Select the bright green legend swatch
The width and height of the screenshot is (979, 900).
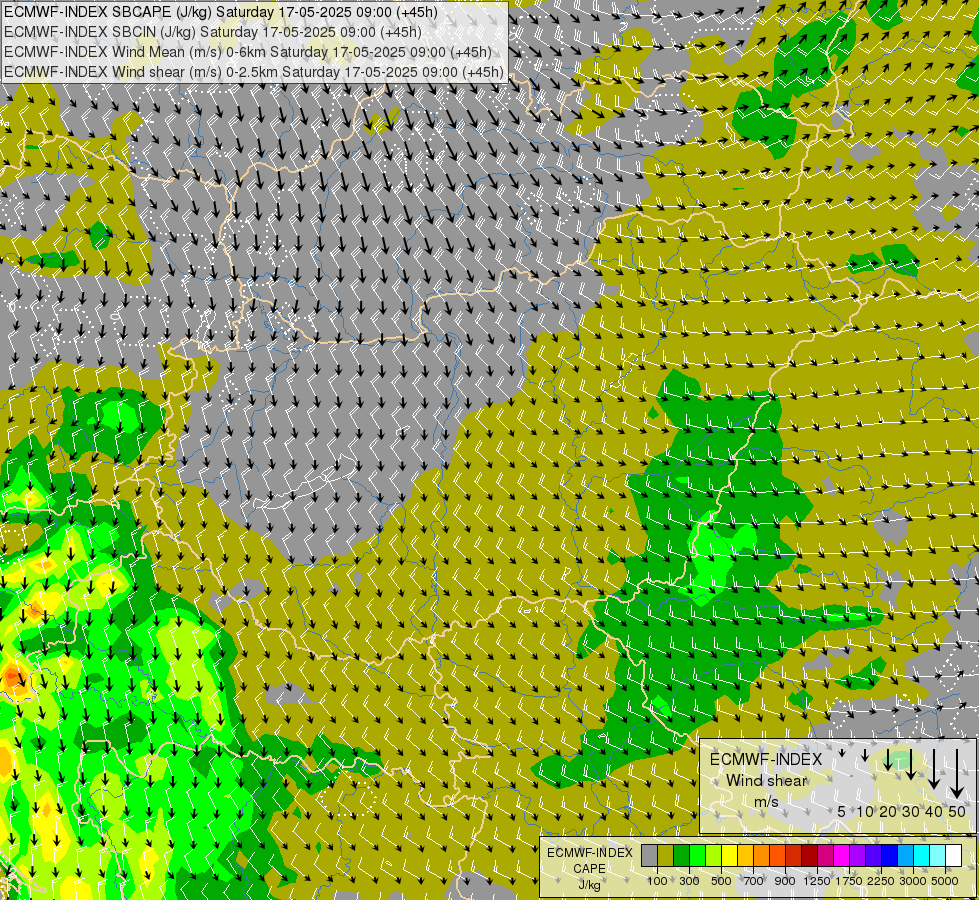tap(697, 856)
